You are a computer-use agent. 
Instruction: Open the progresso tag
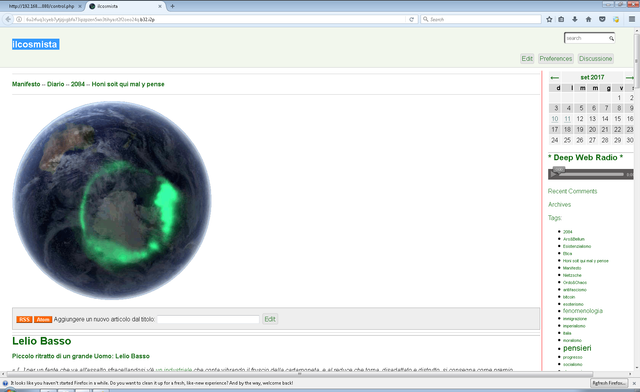click(573, 357)
